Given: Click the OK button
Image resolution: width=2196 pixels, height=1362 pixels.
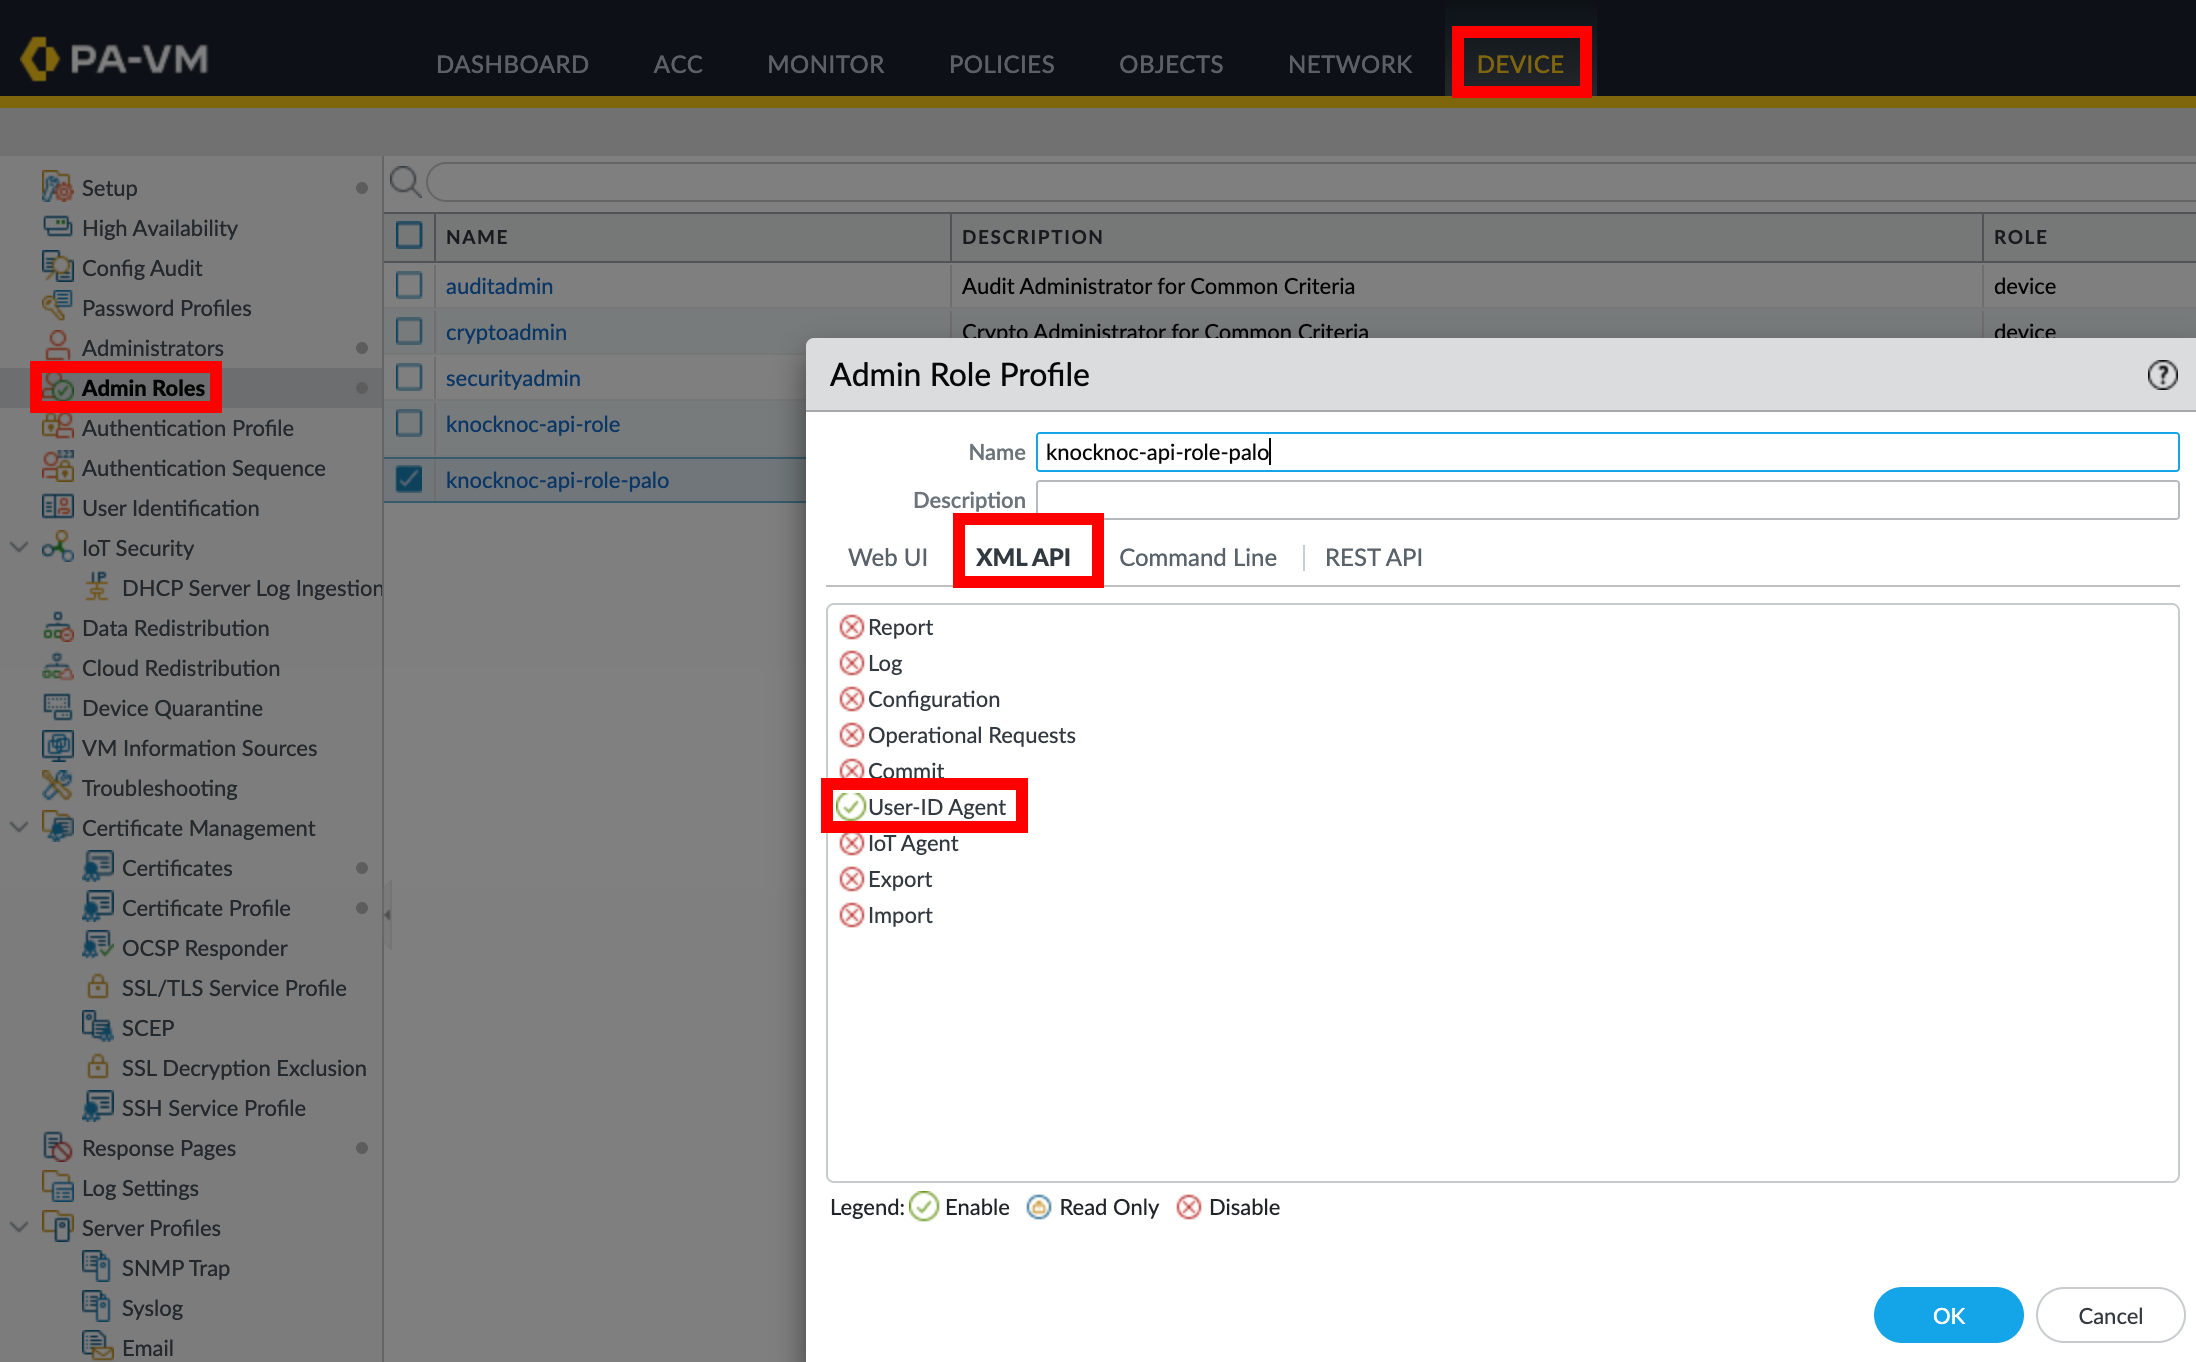Looking at the screenshot, I should click(x=1947, y=1315).
